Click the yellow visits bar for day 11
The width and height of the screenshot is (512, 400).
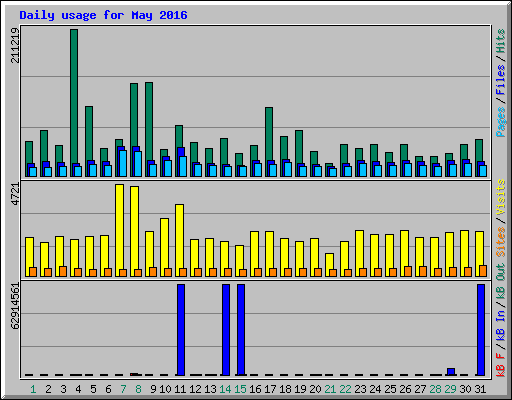pyautogui.click(x=179, y=237)
